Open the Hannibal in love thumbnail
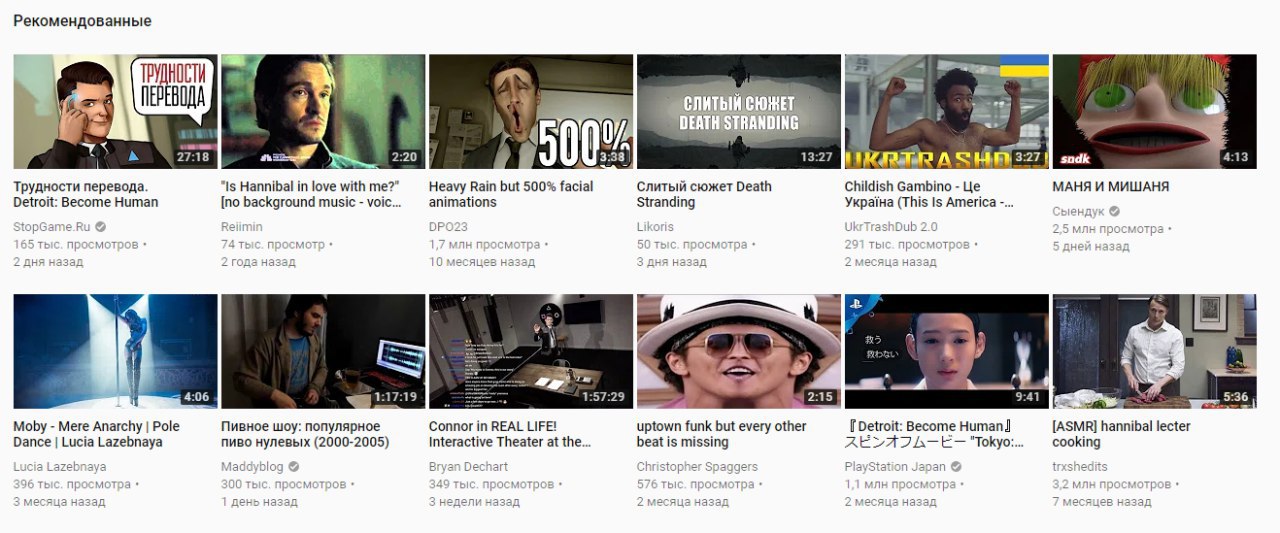The height and width of the screenshot is (533, 1280). (323, 111)
